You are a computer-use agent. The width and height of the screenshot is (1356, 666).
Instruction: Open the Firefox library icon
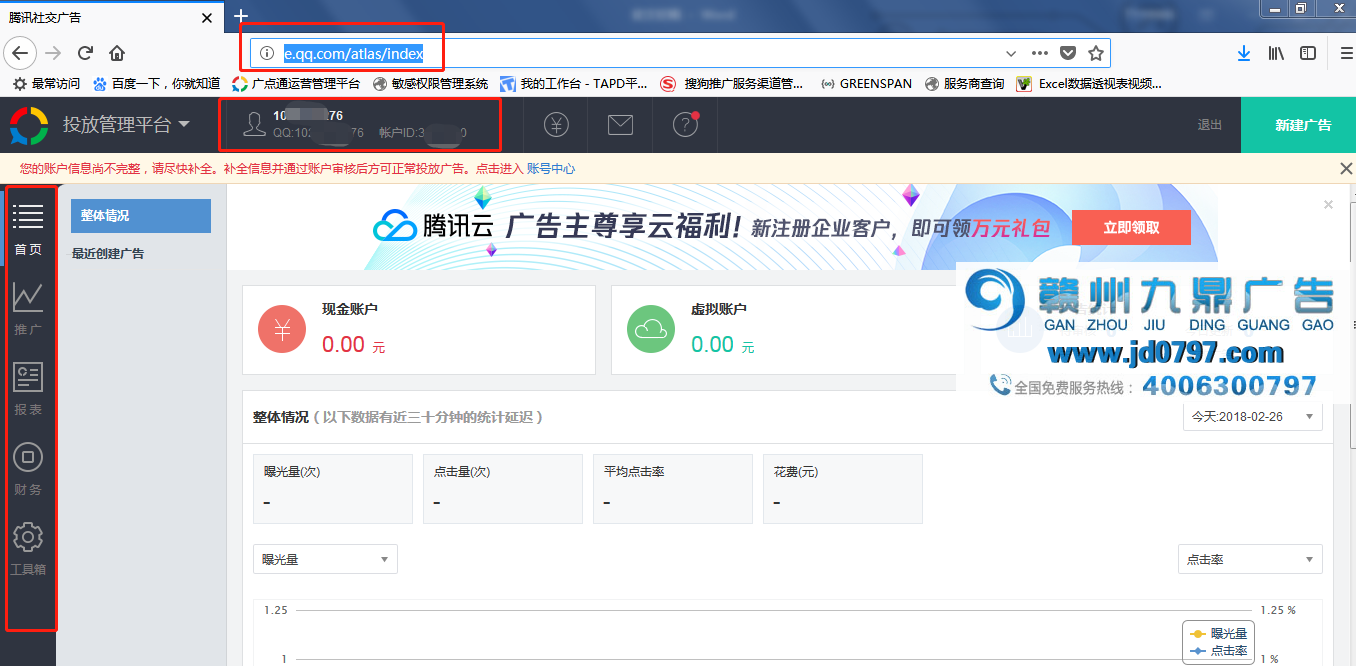tap(1276, 53)
